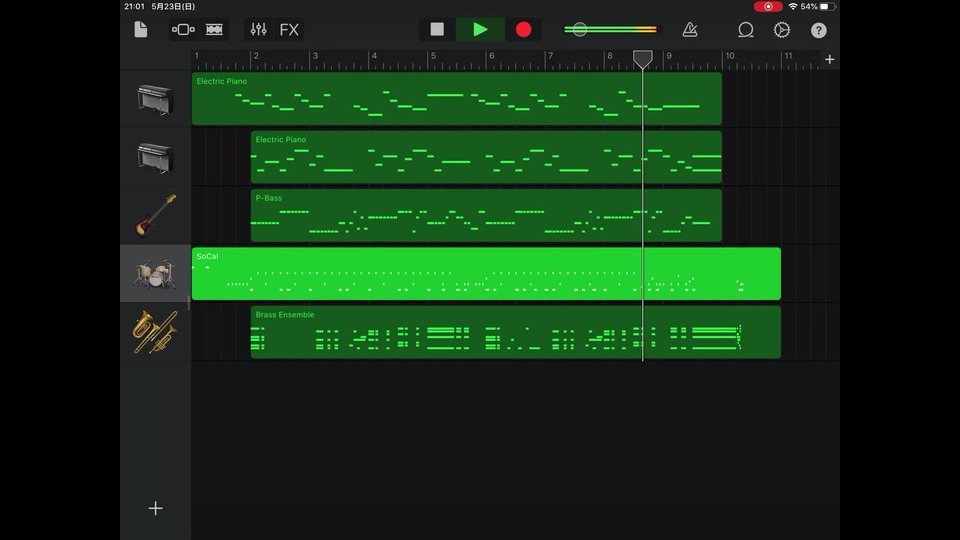Select the P-Bass region
The image size is (960, 540).
pyautogui.click(x=486, y=216)
